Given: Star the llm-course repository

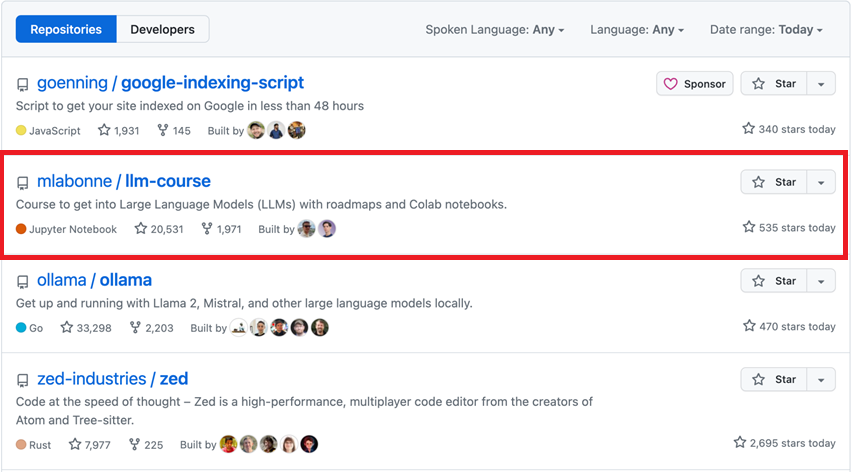Looking at the screenshot, I should tap(774, 182).
